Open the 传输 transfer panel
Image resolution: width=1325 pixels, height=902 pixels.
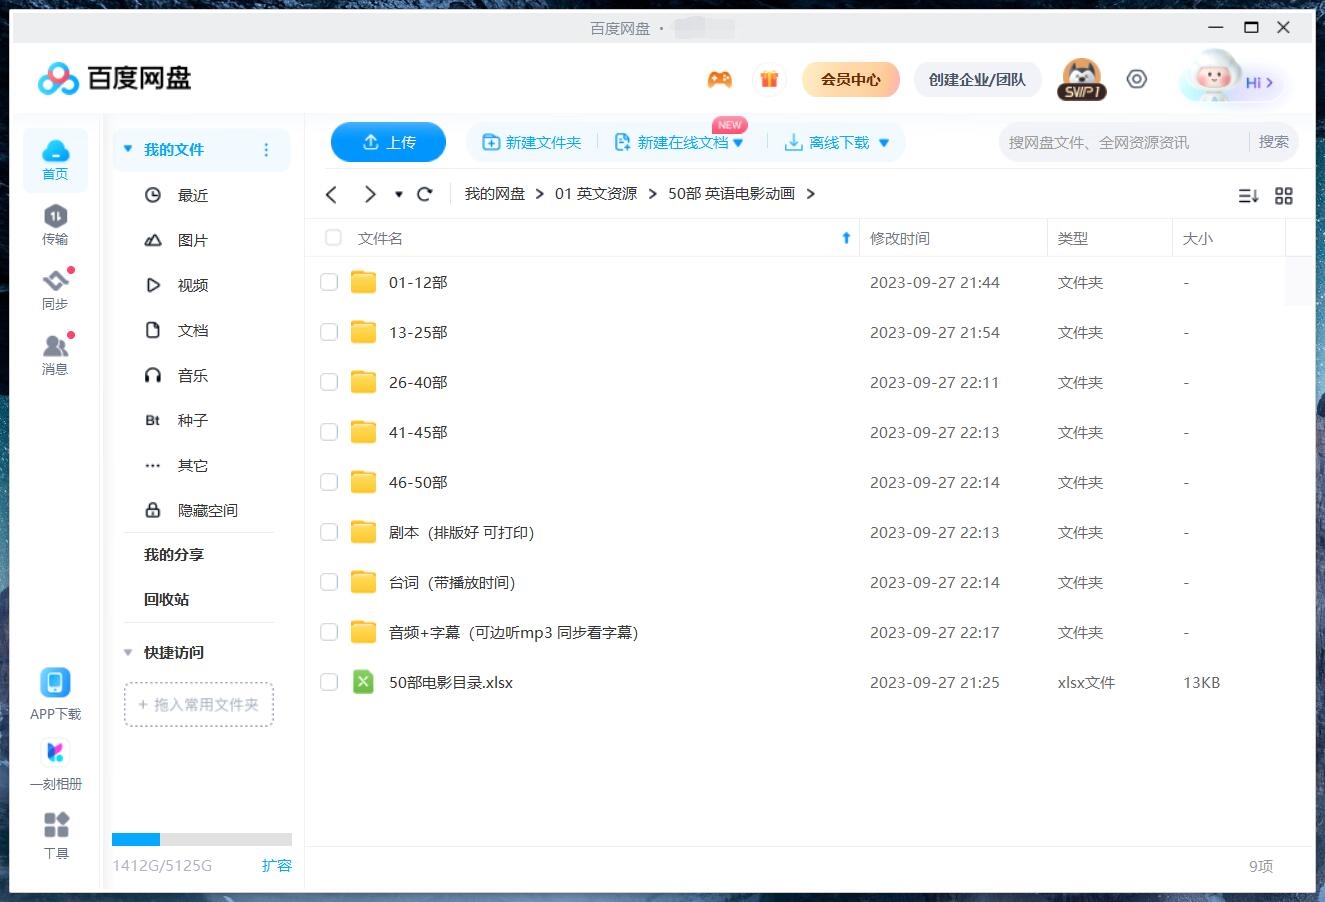click(55, 225)
